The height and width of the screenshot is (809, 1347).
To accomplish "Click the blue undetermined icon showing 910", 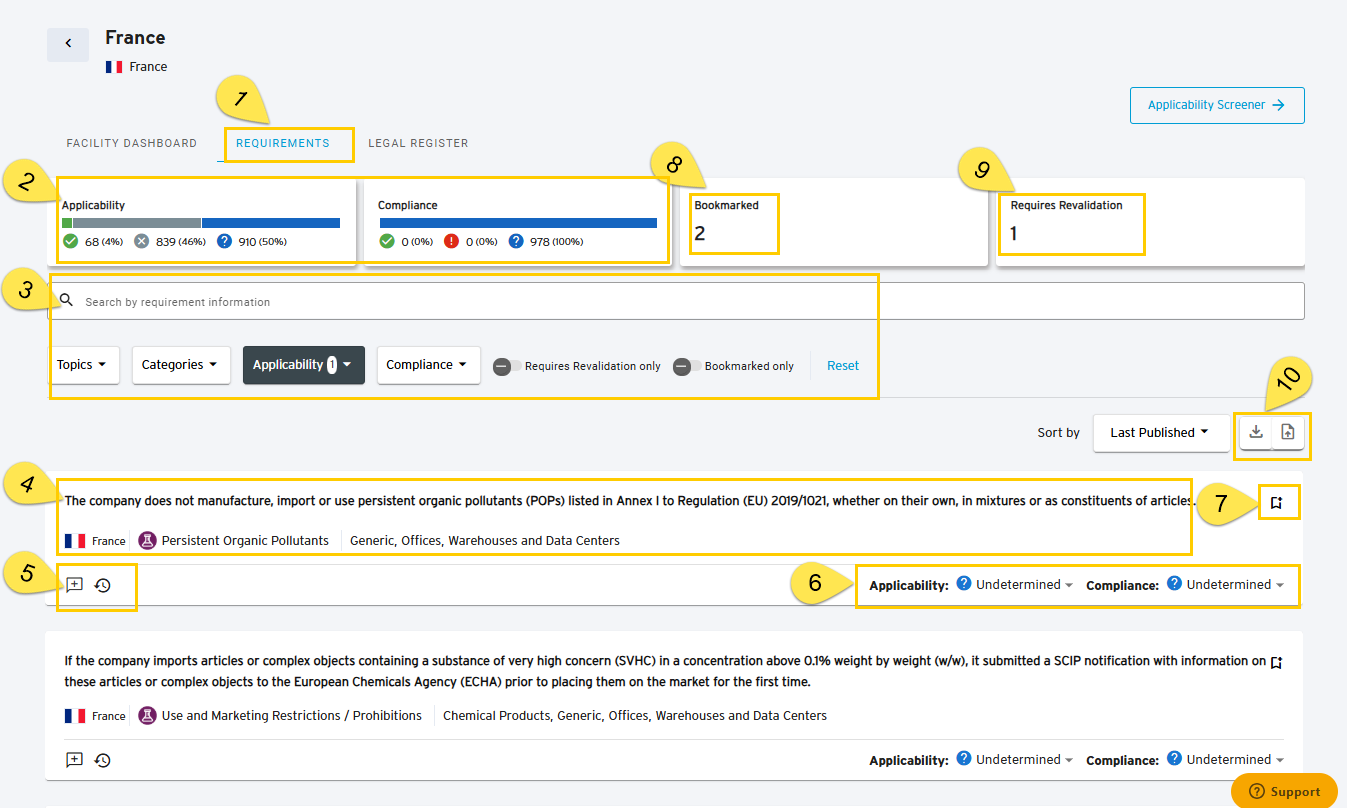I will tap(224, 241).
